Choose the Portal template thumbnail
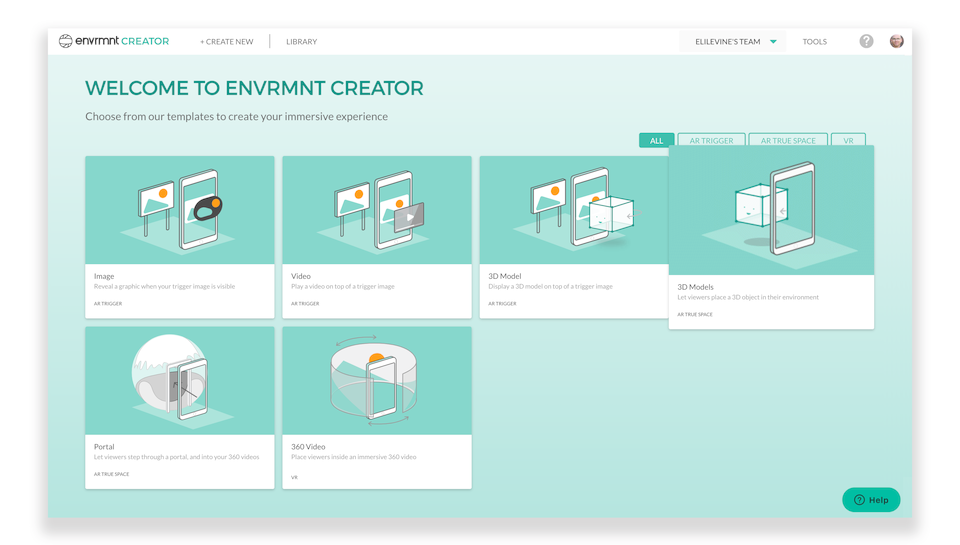 tap(179, 380)
